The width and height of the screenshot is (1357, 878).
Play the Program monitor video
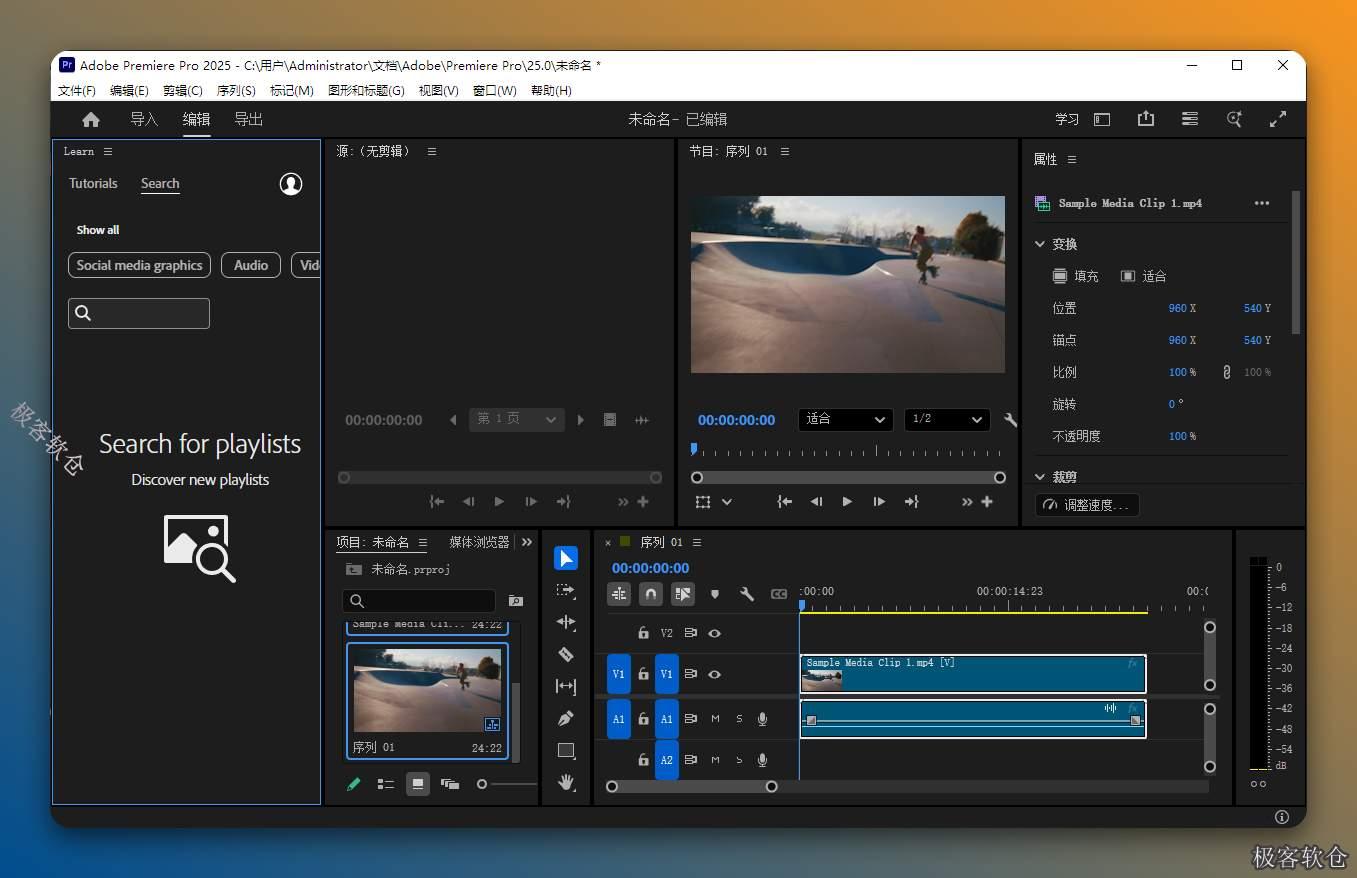(847, 502)
